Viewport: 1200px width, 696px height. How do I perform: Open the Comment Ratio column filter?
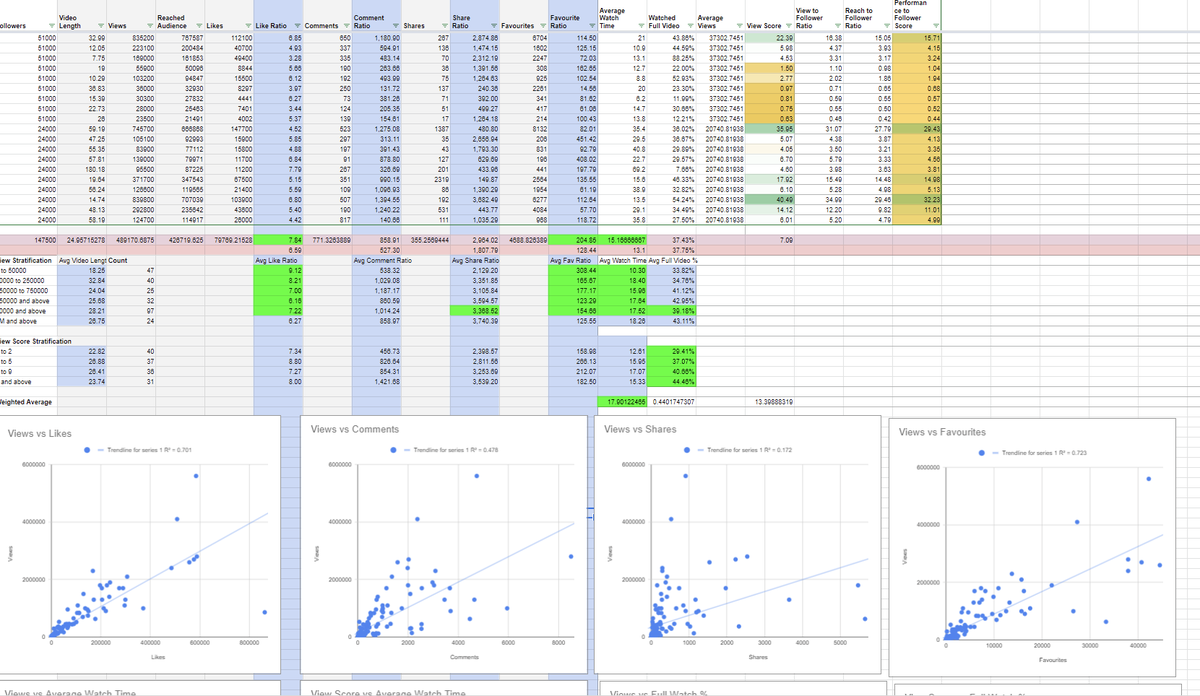pyautogui.click(x=396, y=25)
